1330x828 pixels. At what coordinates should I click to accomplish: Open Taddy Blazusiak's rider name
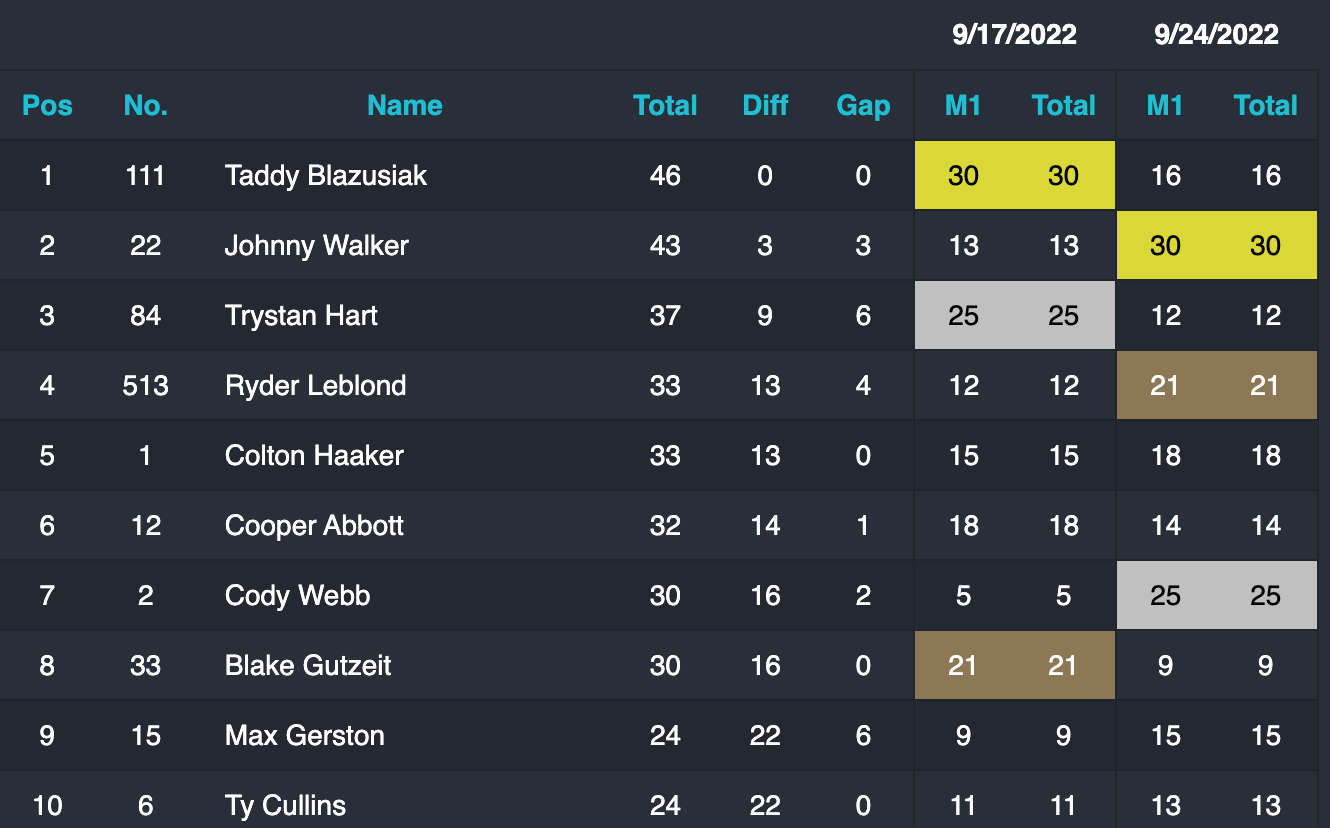326,176
